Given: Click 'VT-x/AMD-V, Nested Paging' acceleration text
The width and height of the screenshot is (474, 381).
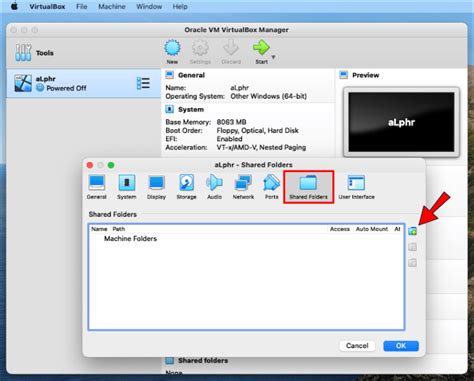Looking at the screenshot, I should tap(261, 147).
